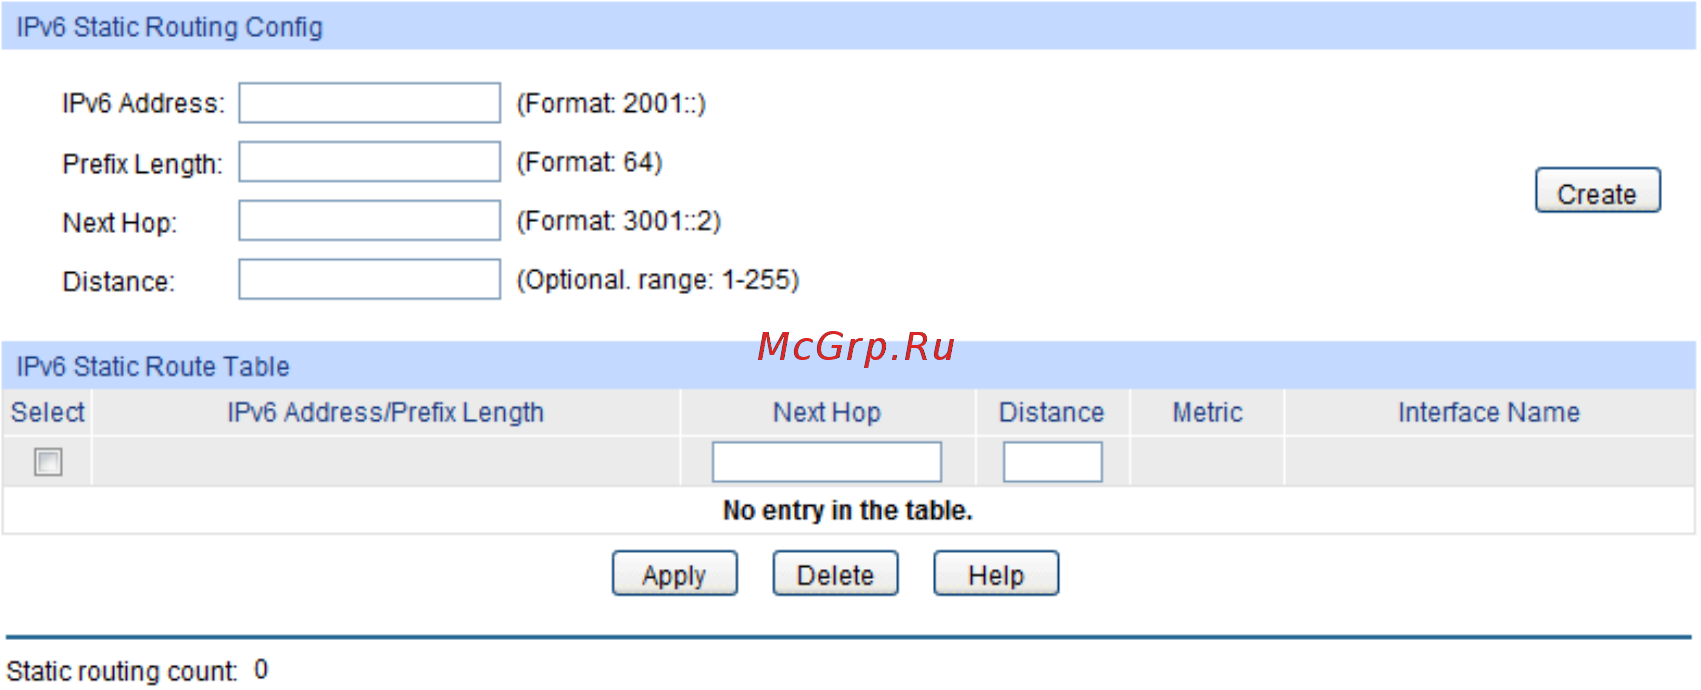Click the 'Next Hop:' field label
Screen dimensions: 1701x690
(x=119, y=223)
